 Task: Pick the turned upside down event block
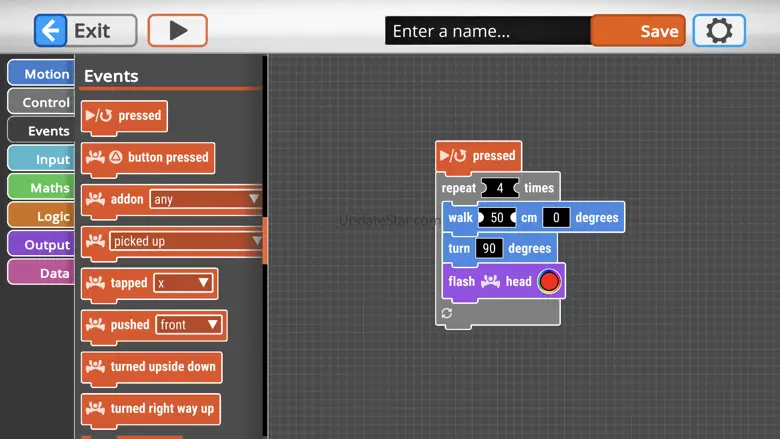coord(151,367)
